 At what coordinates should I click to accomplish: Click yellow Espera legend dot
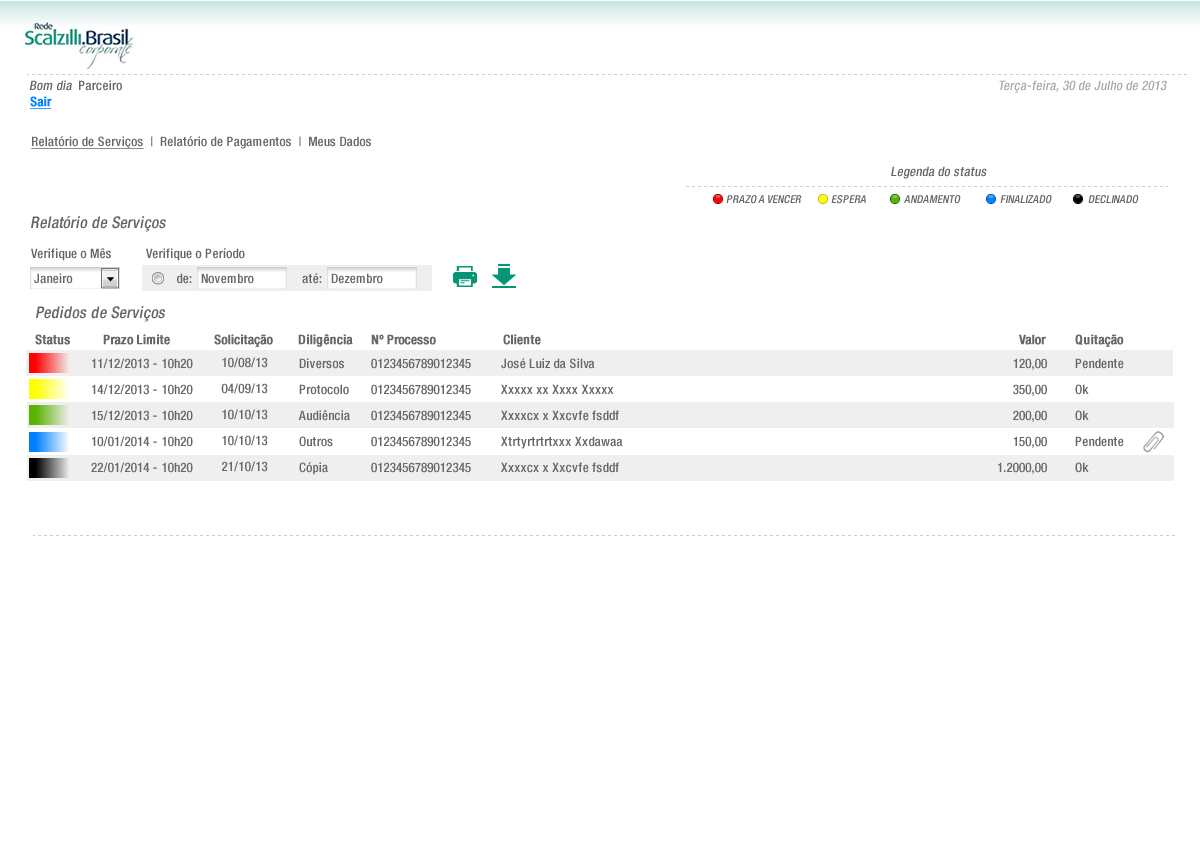[823, 199]
